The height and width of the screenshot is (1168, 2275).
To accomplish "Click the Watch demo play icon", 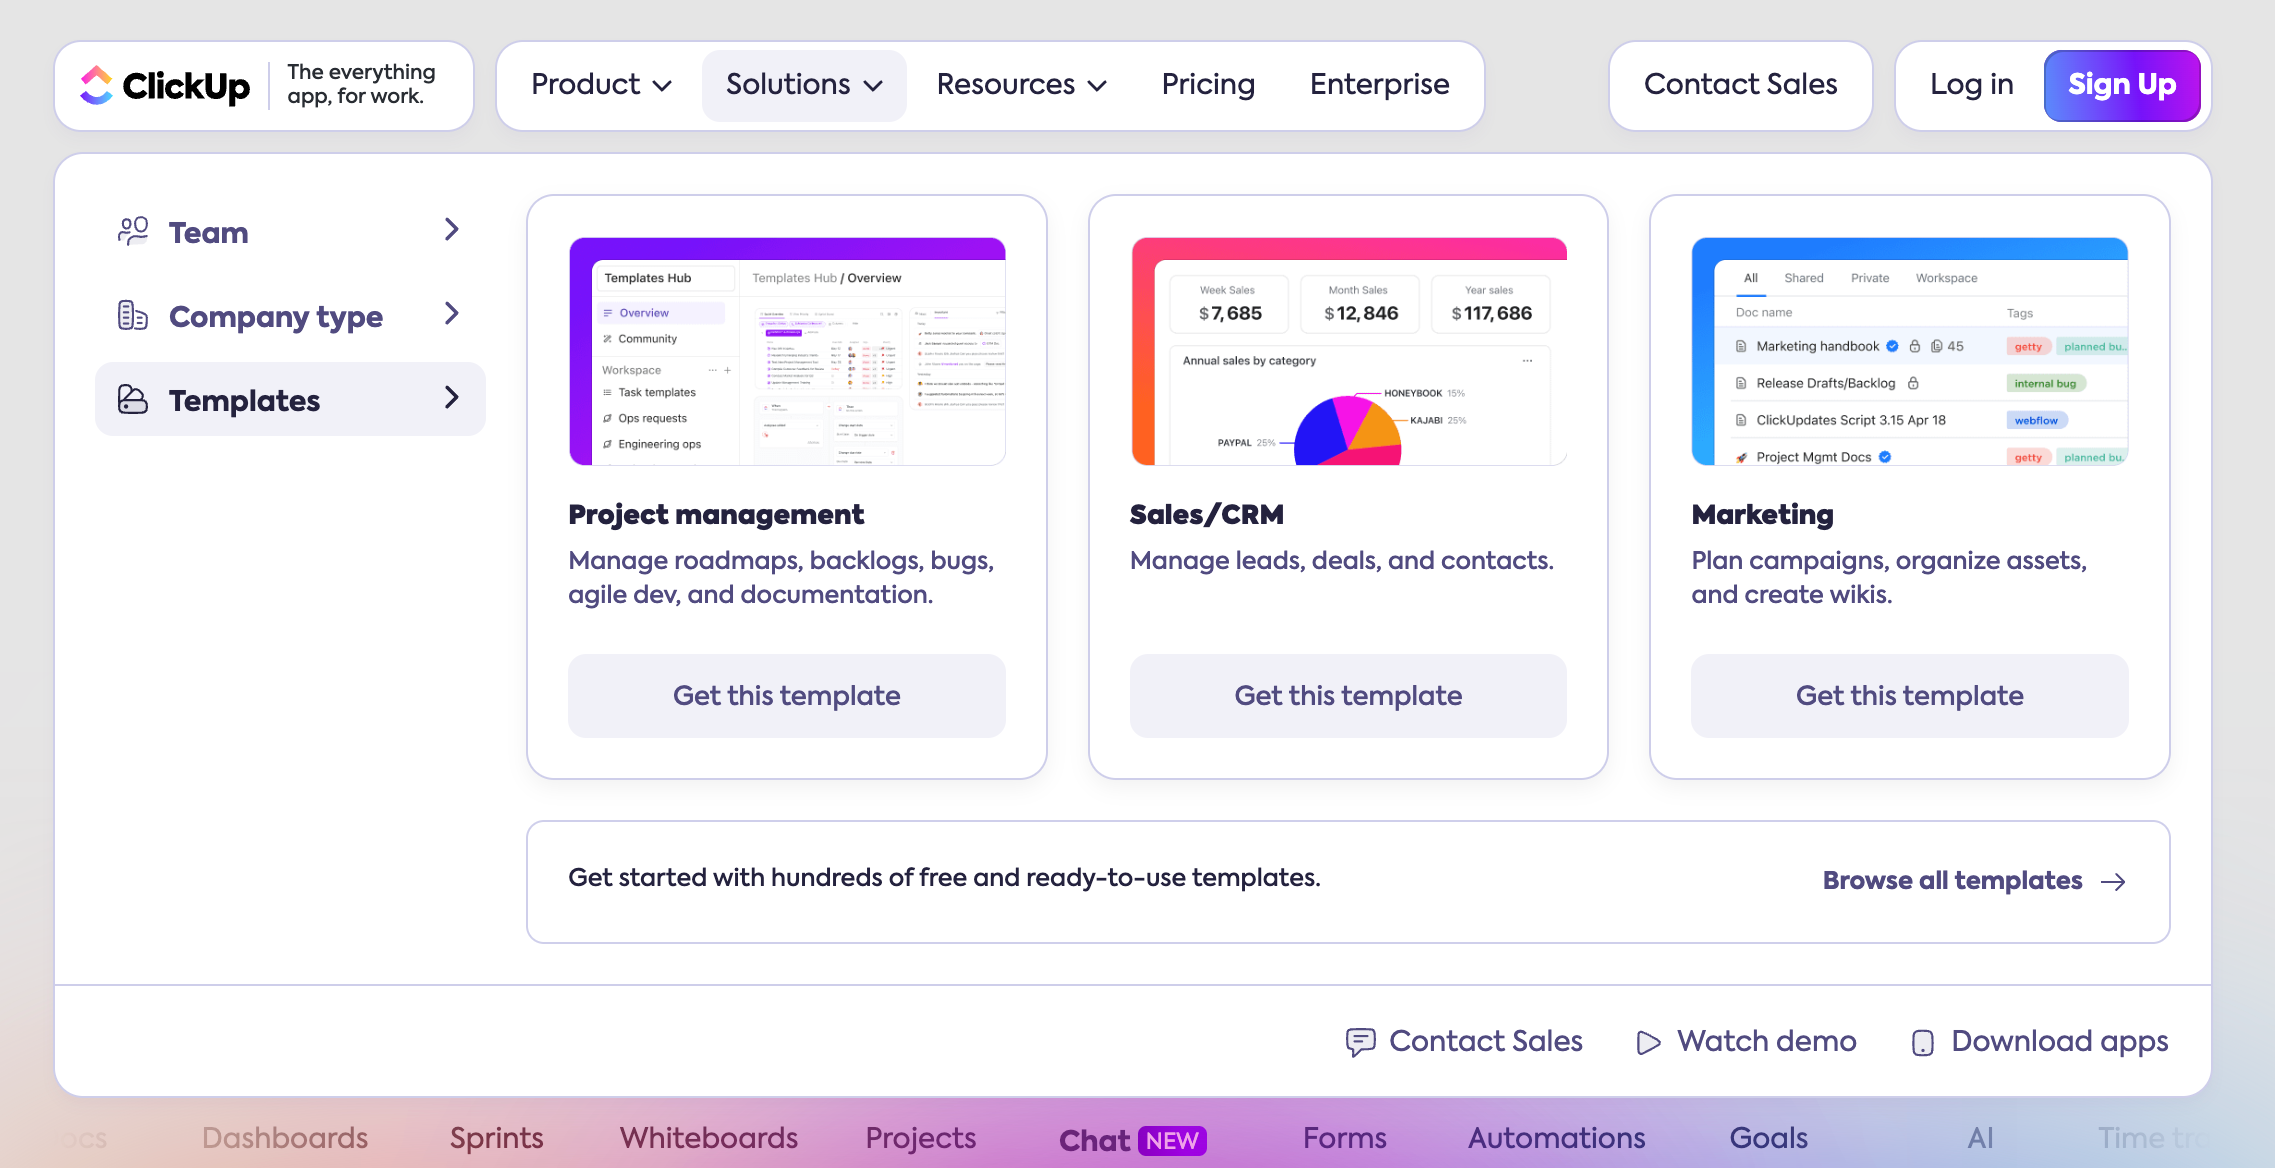I will pyautogui.click(x=1648, y=1042).
